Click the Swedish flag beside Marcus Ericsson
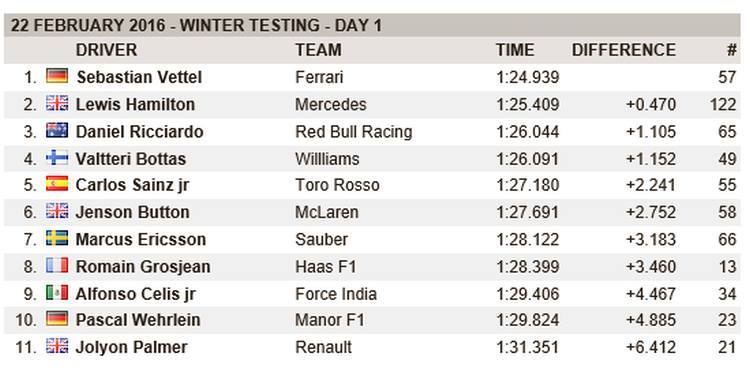The height and width of the screenshot is (376, 750). point(57,238)
